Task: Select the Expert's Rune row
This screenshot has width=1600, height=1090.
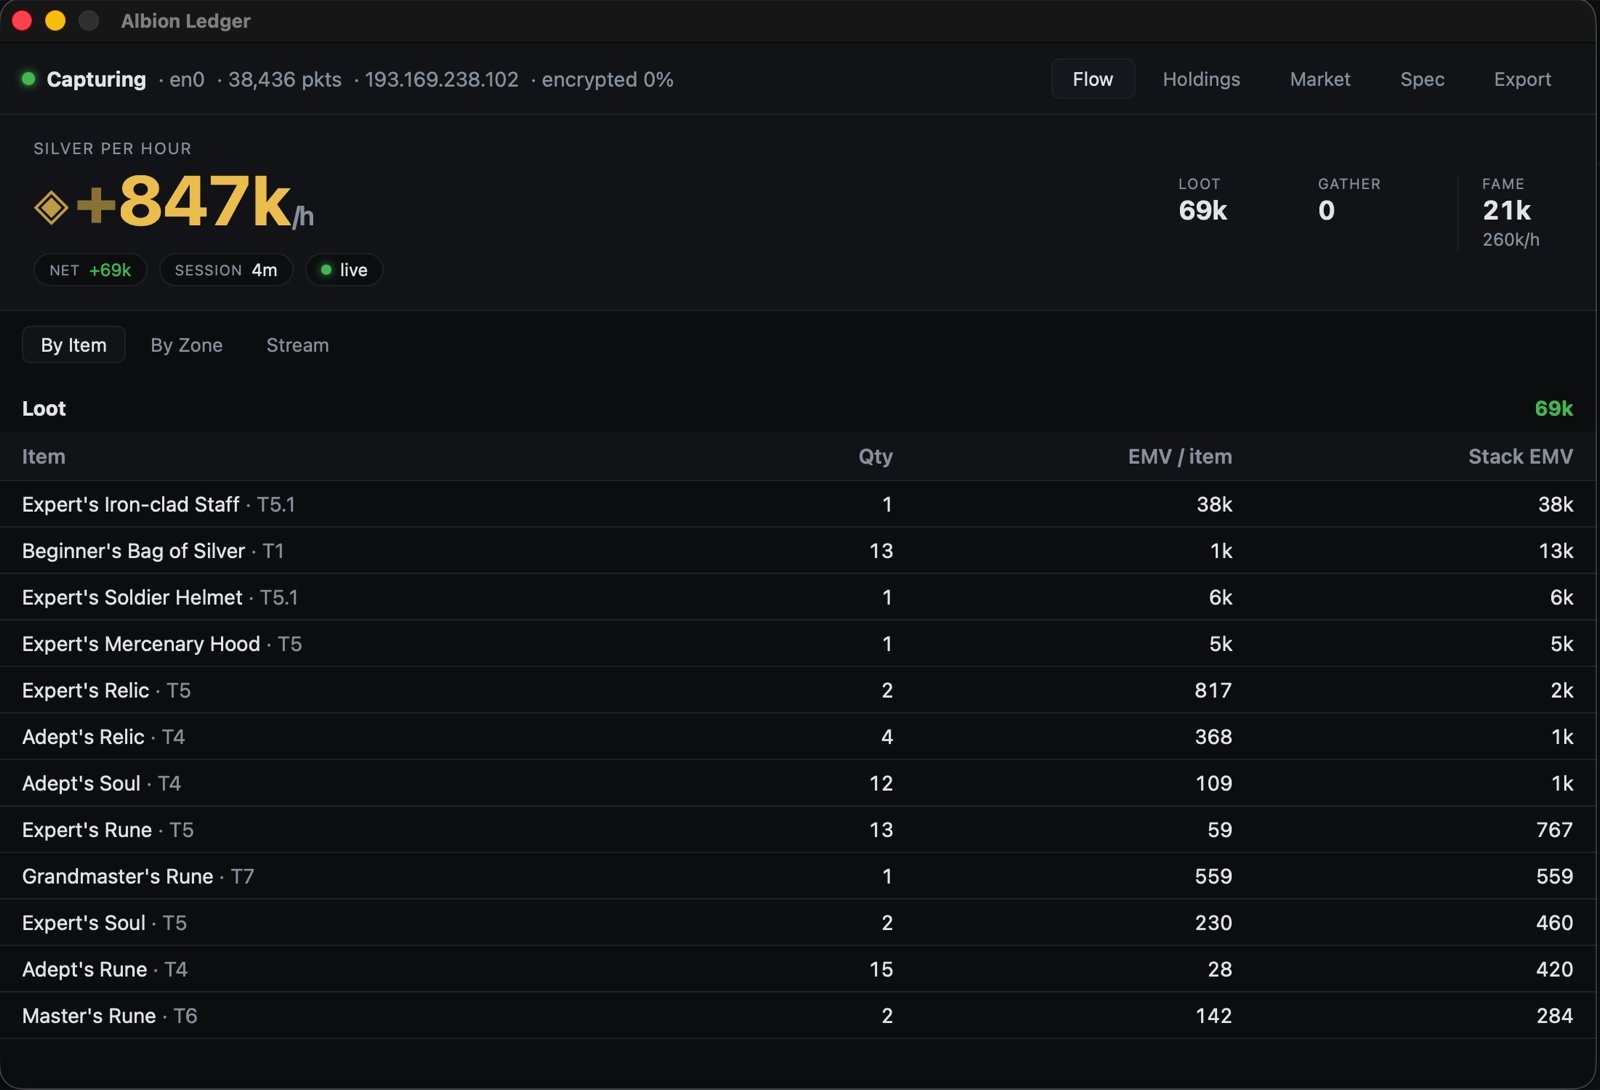Action: point(798,830)
